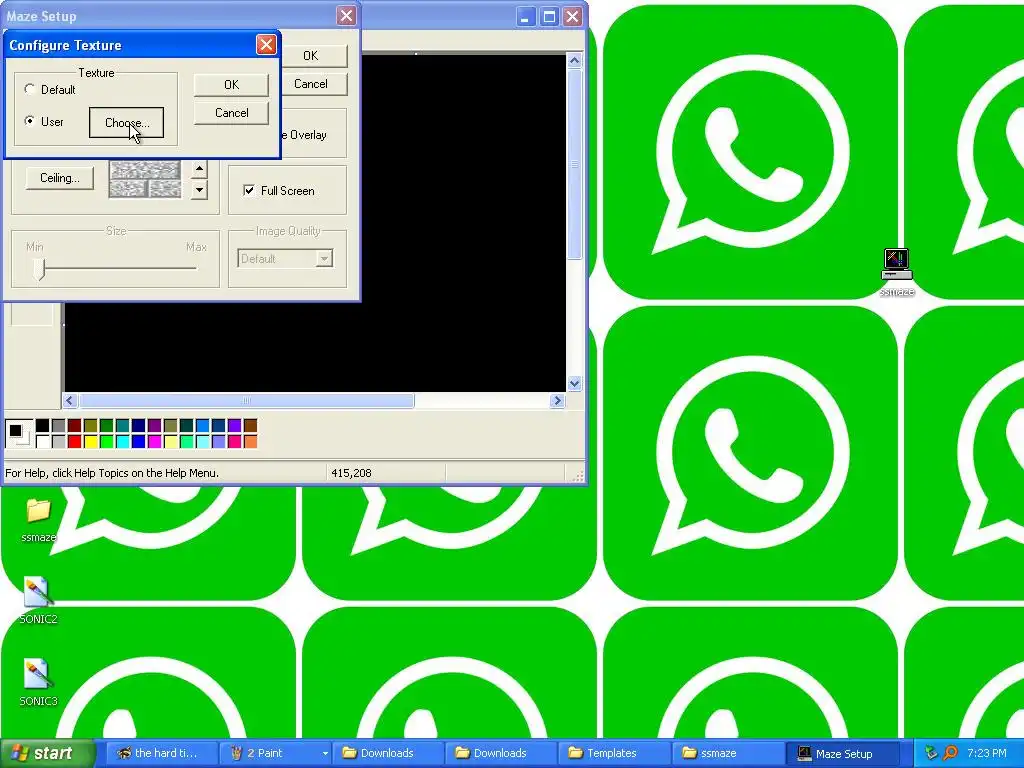Close the Maze Setup window
This screenshot has width=1024, height=768.
tap(346, 16)
